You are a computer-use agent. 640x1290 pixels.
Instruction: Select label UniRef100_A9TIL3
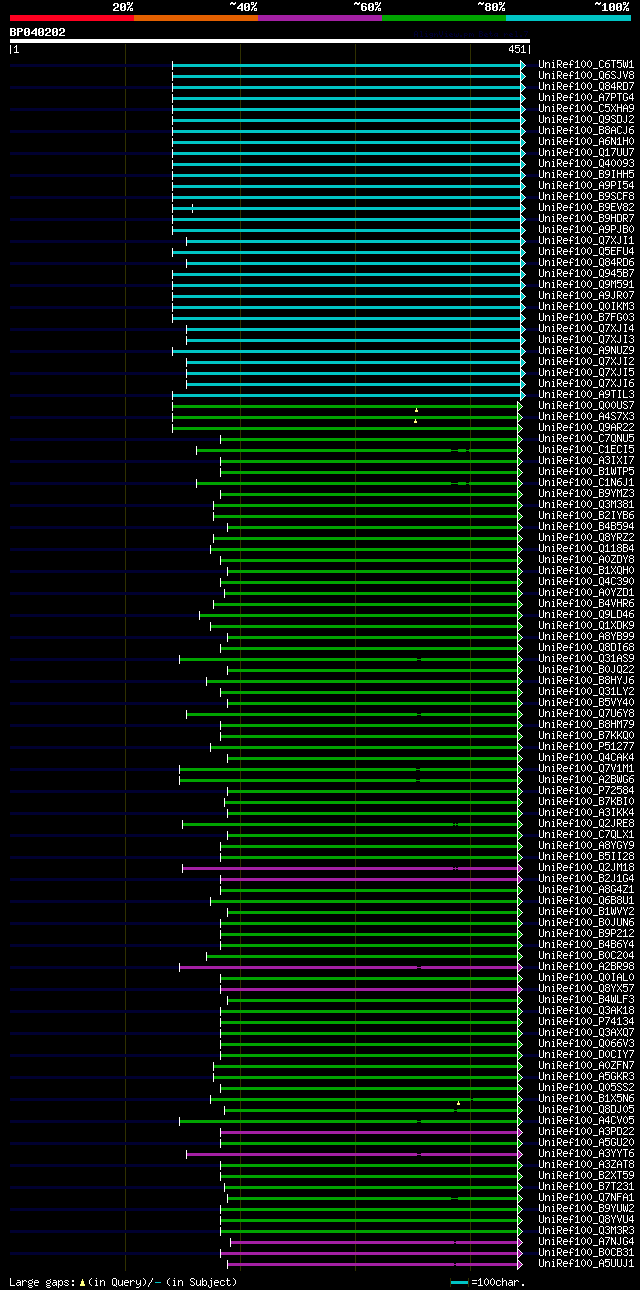586,394
